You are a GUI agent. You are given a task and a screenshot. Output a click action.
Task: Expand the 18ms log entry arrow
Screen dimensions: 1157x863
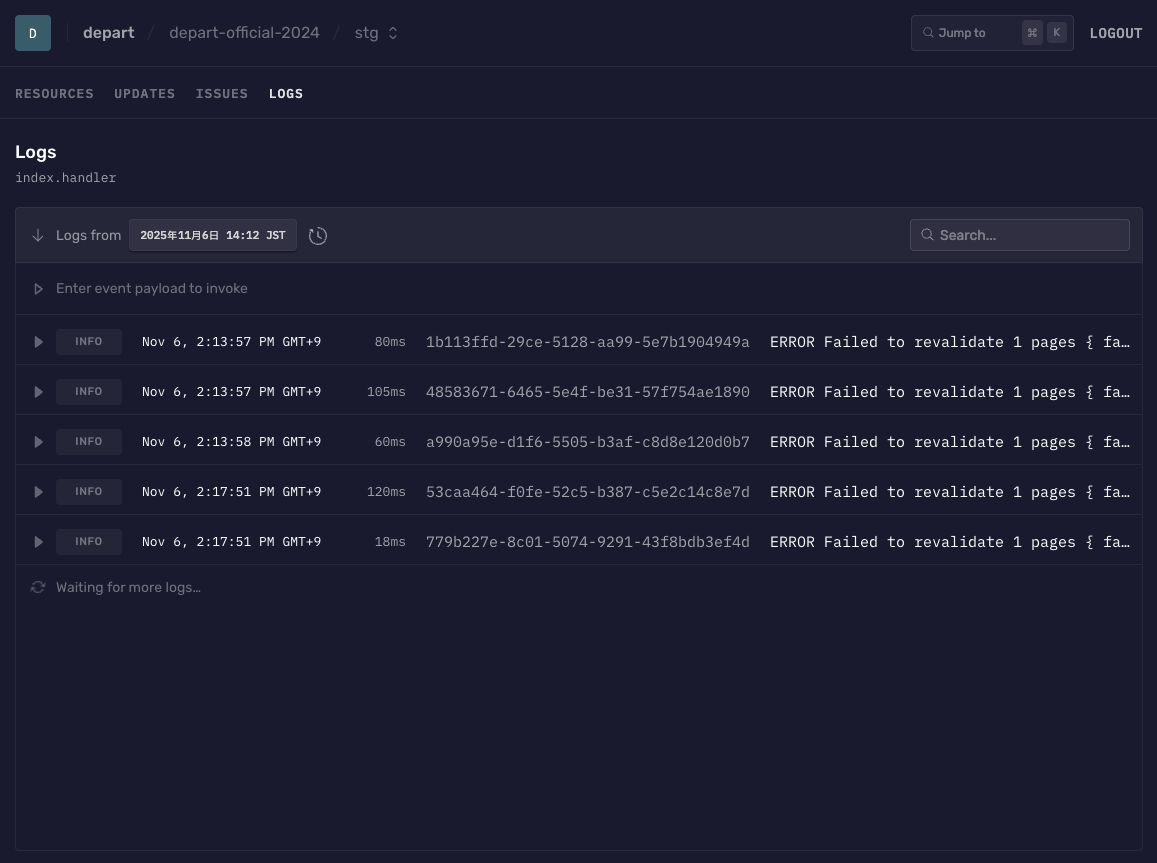38,542
